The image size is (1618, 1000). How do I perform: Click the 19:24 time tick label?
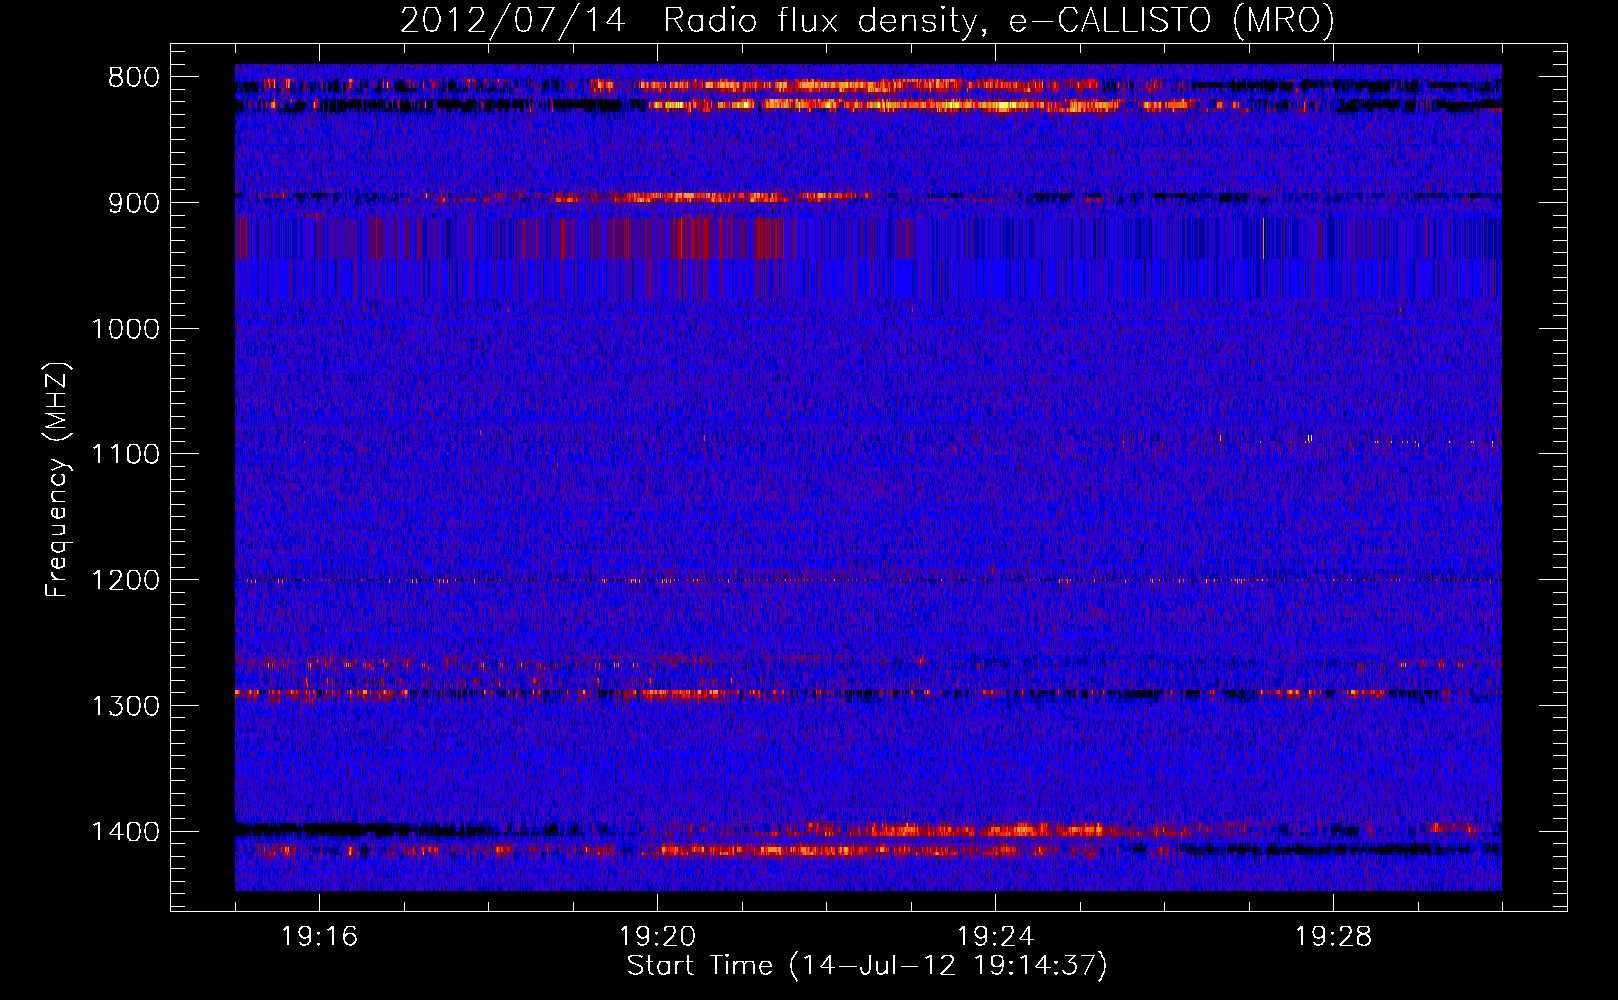click(x=996, y=937)
